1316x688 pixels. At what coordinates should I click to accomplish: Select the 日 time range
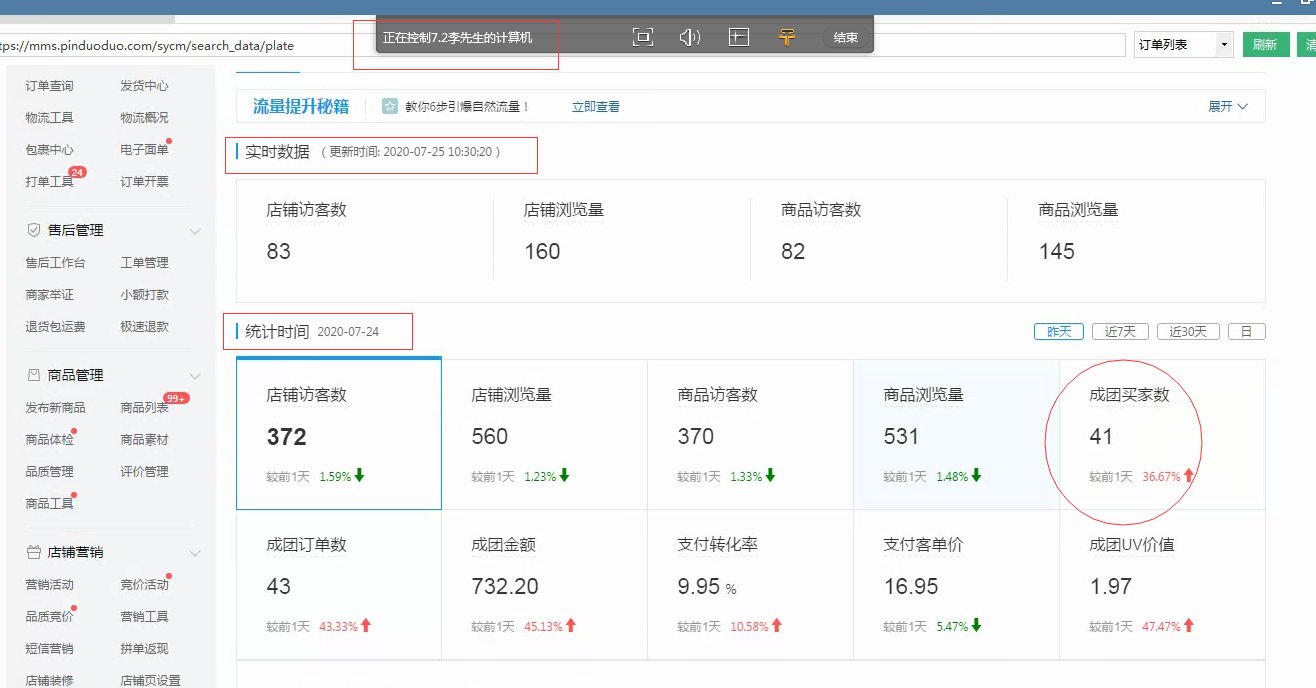[x=1246, y=331]
